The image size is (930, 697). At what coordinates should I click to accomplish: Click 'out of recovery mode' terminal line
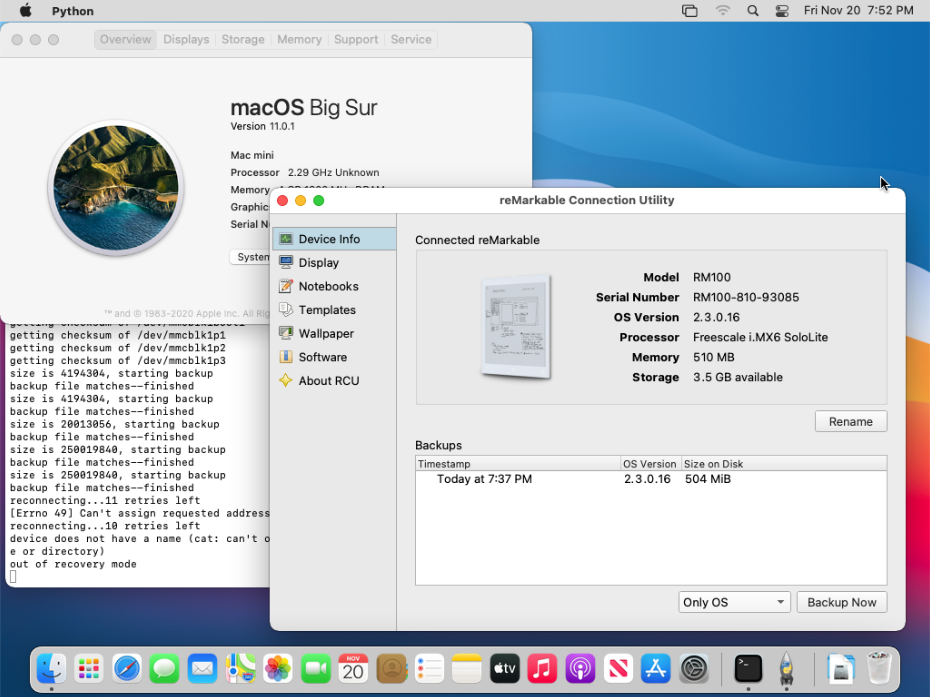(x=73, y=564)
